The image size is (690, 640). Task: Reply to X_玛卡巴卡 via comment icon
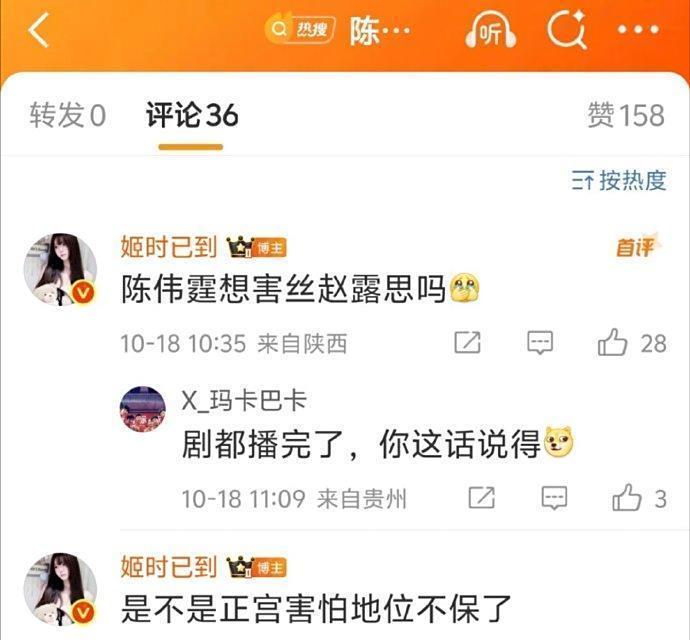pyautogui.click(x=554, y=498)
